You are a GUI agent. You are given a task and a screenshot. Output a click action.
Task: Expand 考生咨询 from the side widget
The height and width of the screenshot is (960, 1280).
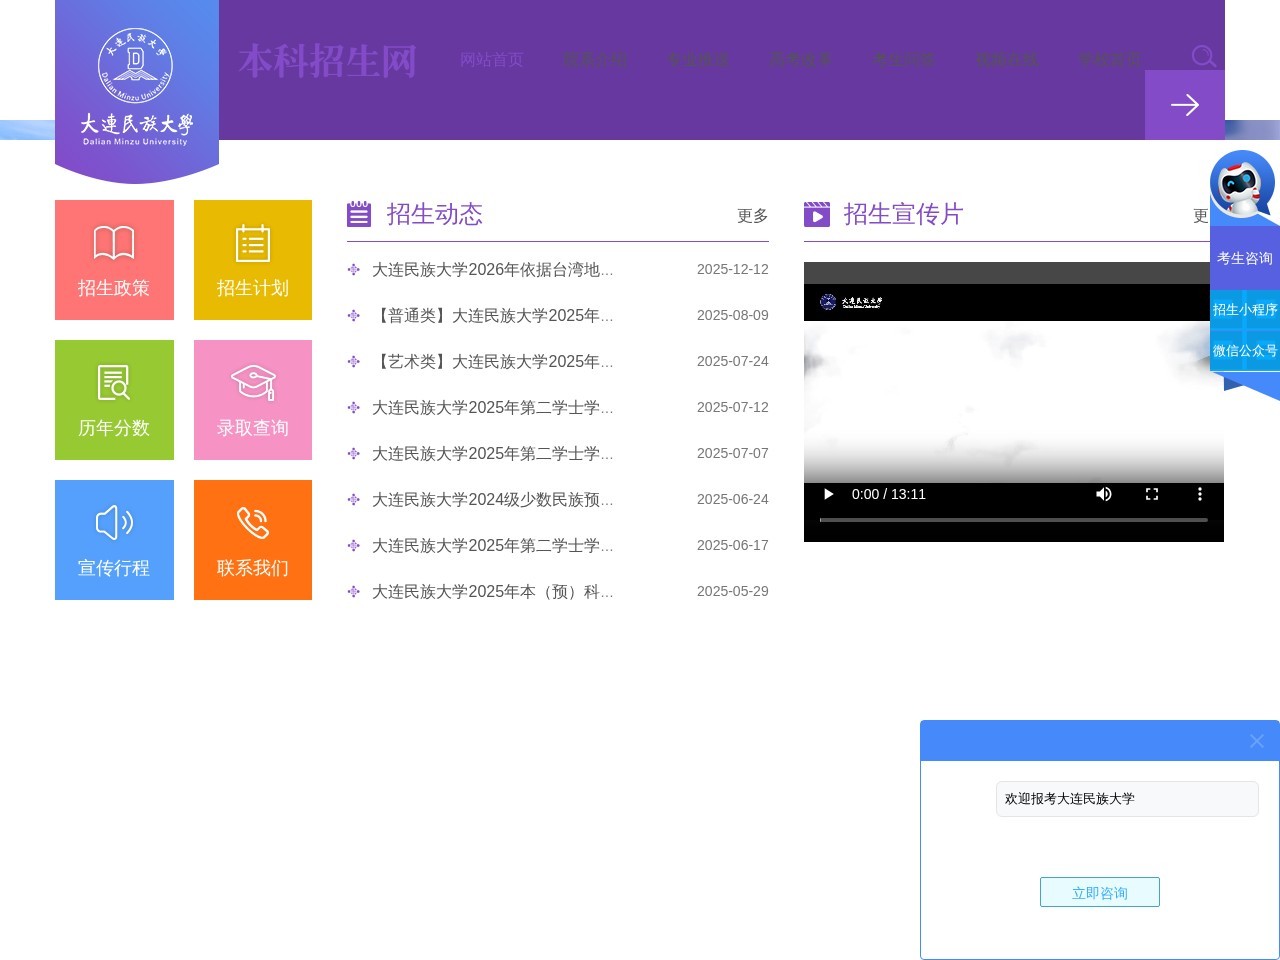pos(1245,257)
